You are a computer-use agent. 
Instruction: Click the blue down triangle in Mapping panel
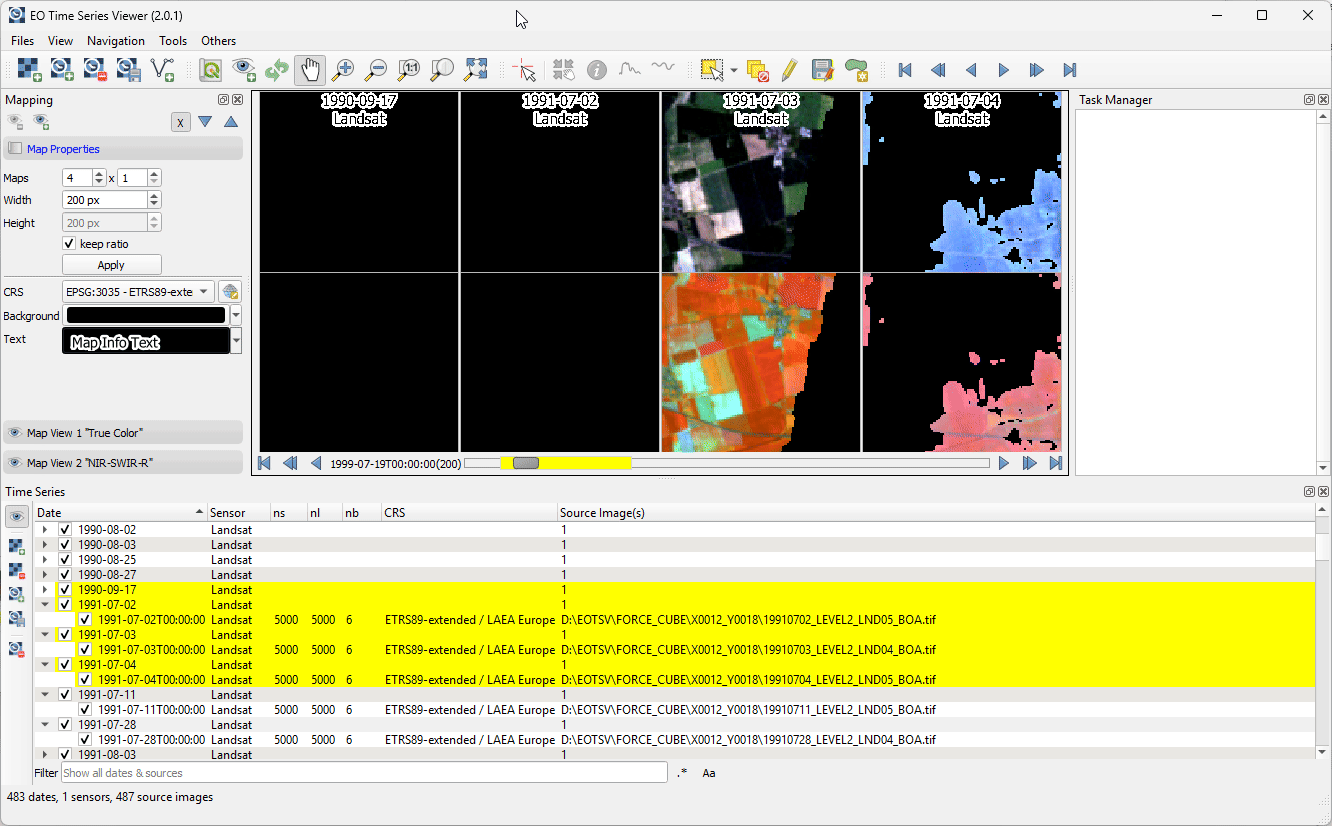coord(205,122)
